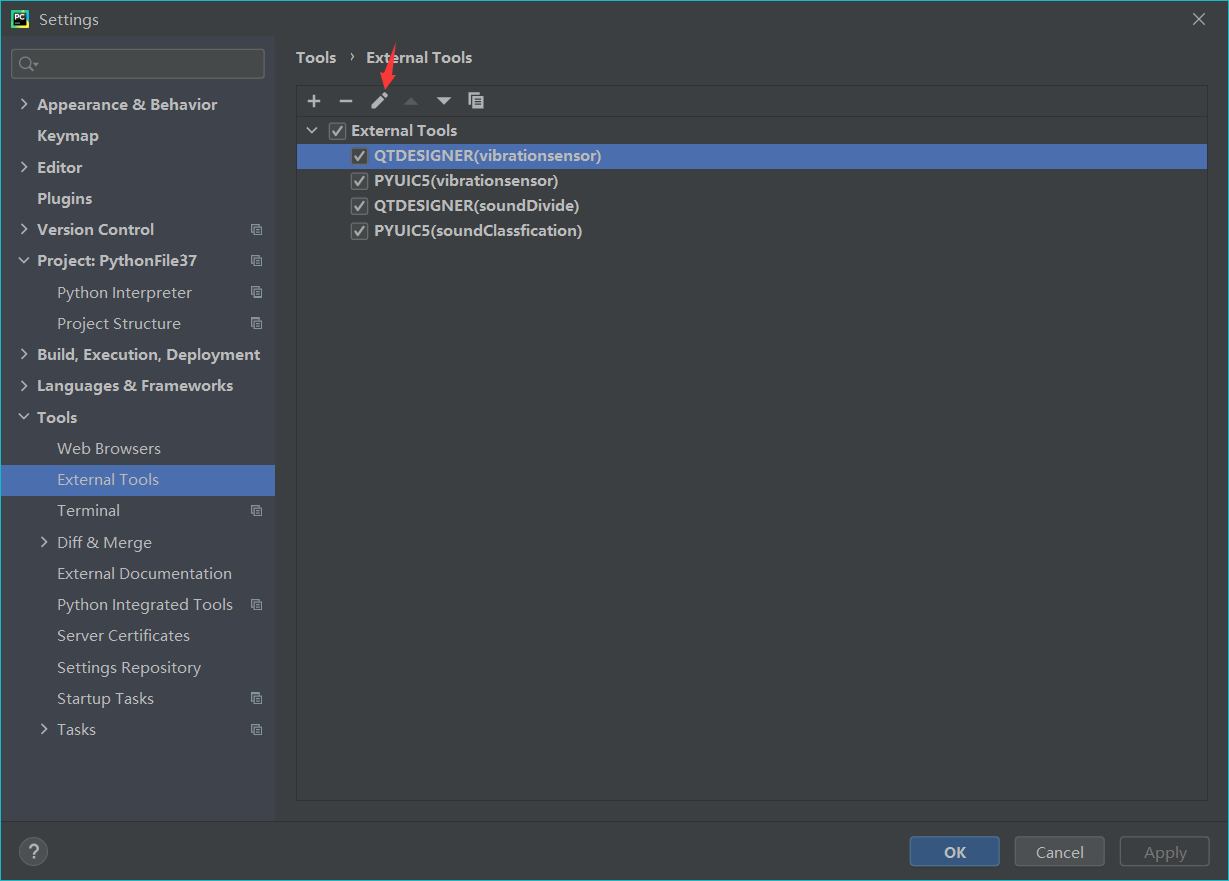
Task: Click project-level icon beside Tasks
Action: [257, 730]
